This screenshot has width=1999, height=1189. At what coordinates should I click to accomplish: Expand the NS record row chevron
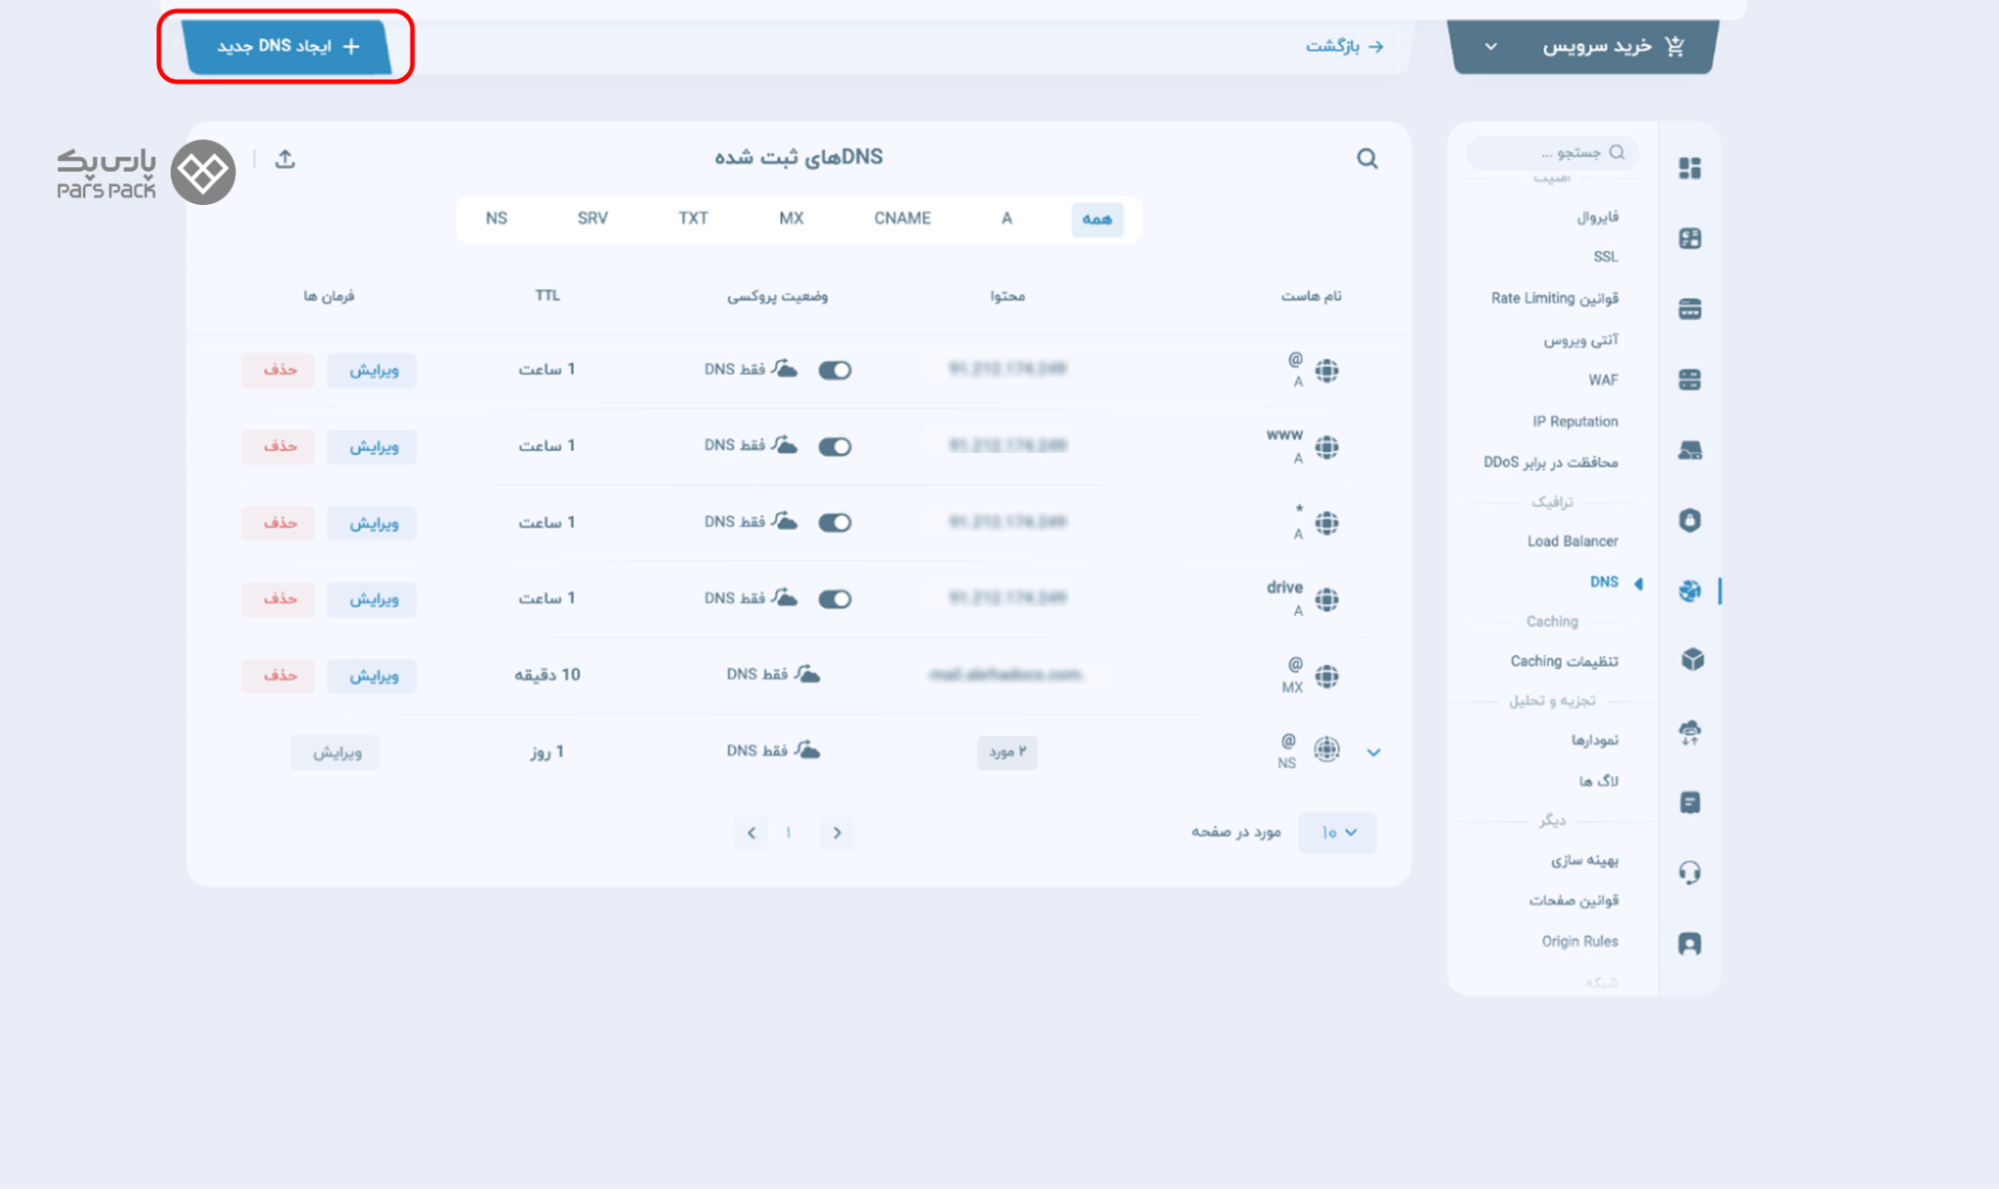pos(1373,752)
